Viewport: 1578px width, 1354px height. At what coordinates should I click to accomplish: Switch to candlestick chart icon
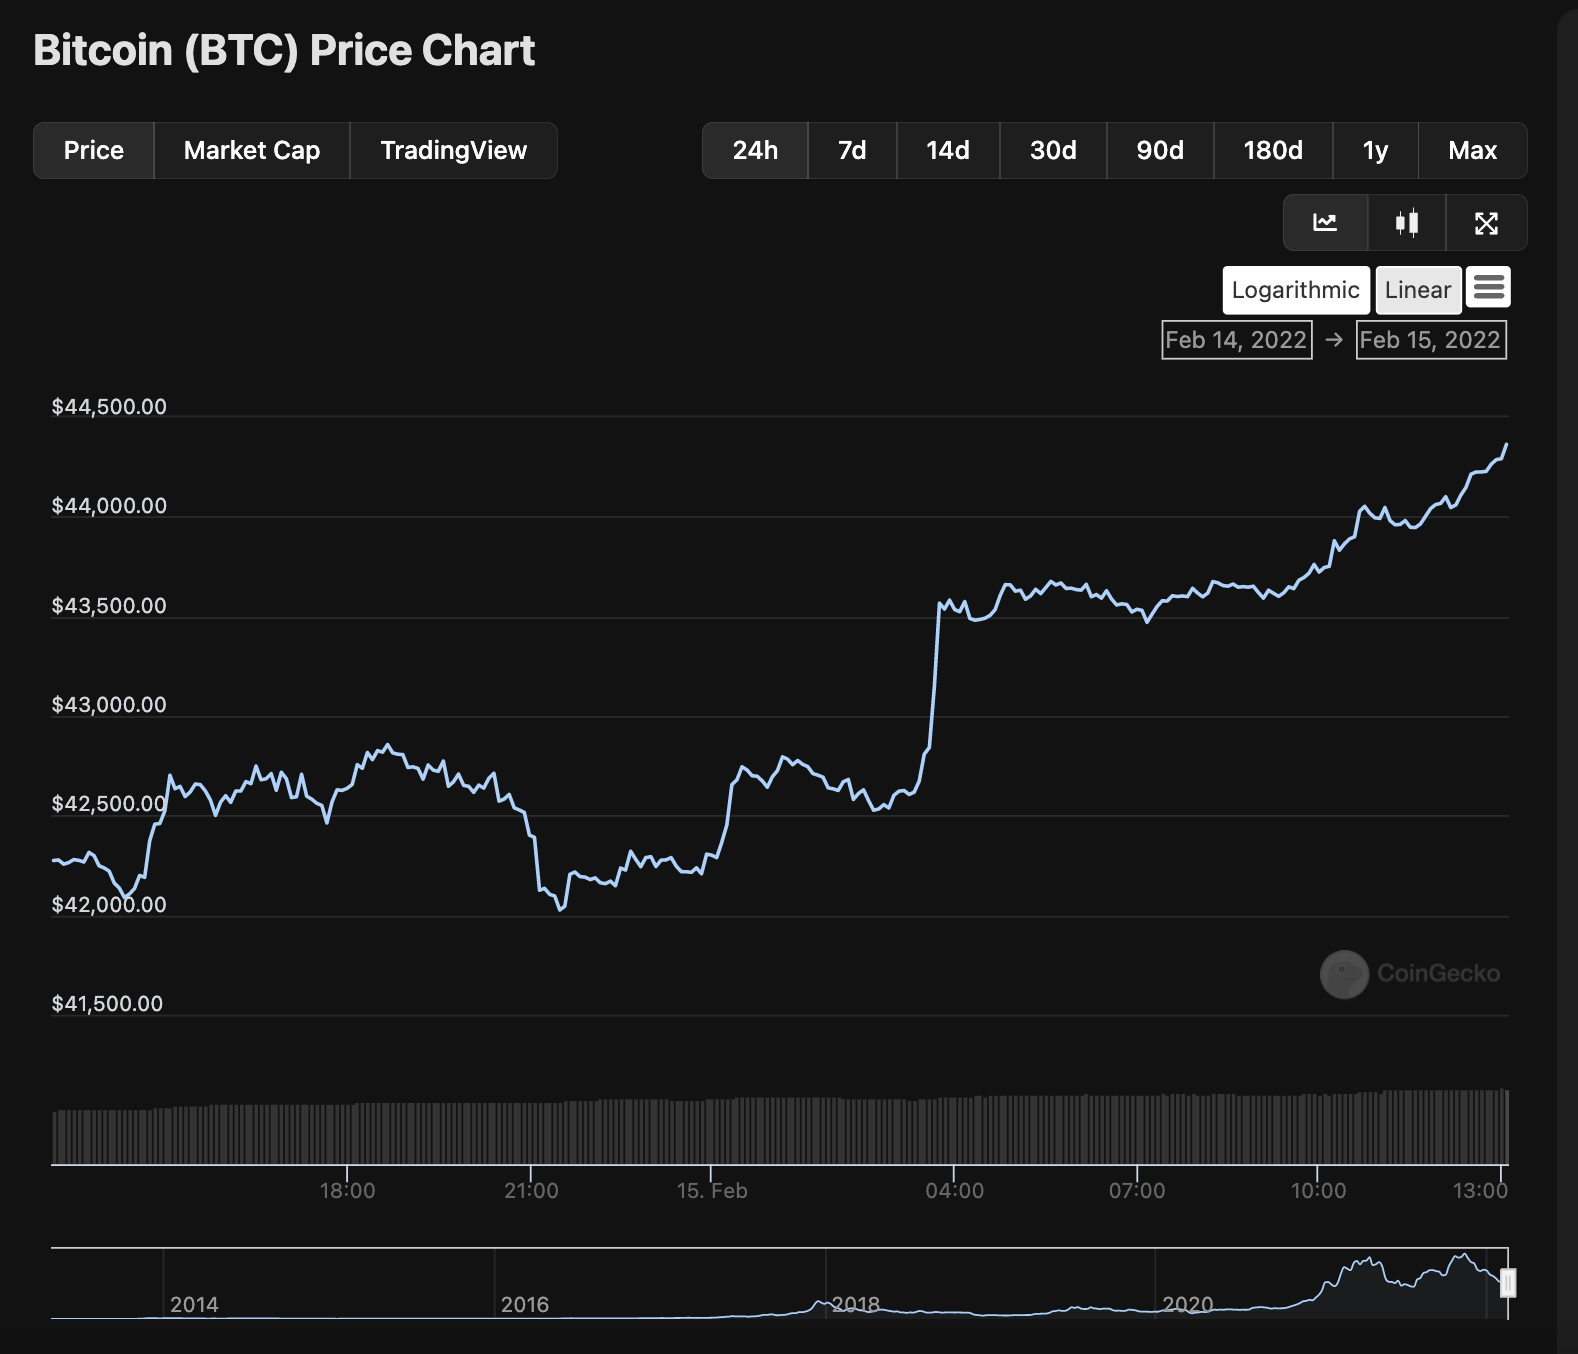(x=1407, y=222)
